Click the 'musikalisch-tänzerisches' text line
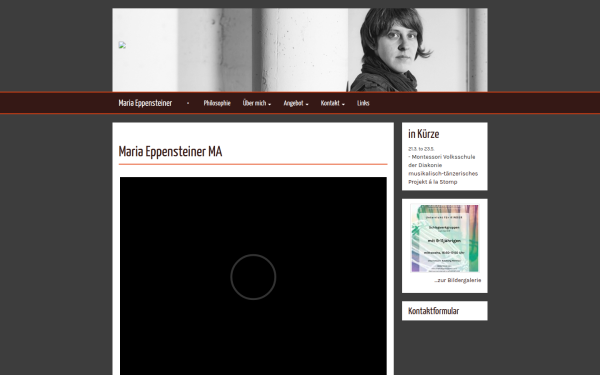 (443, 173)
